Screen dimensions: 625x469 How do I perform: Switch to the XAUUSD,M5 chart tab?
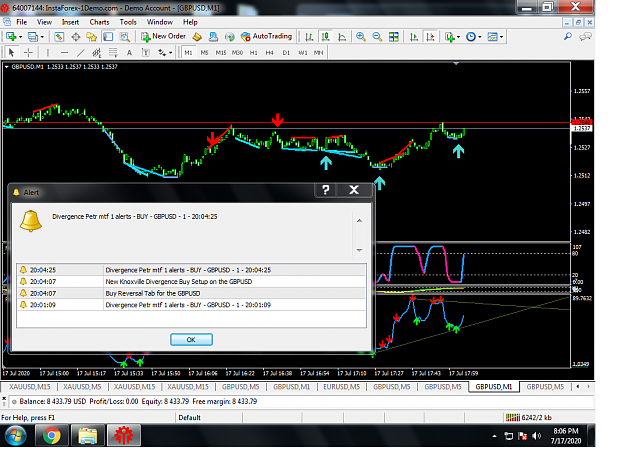82,387
